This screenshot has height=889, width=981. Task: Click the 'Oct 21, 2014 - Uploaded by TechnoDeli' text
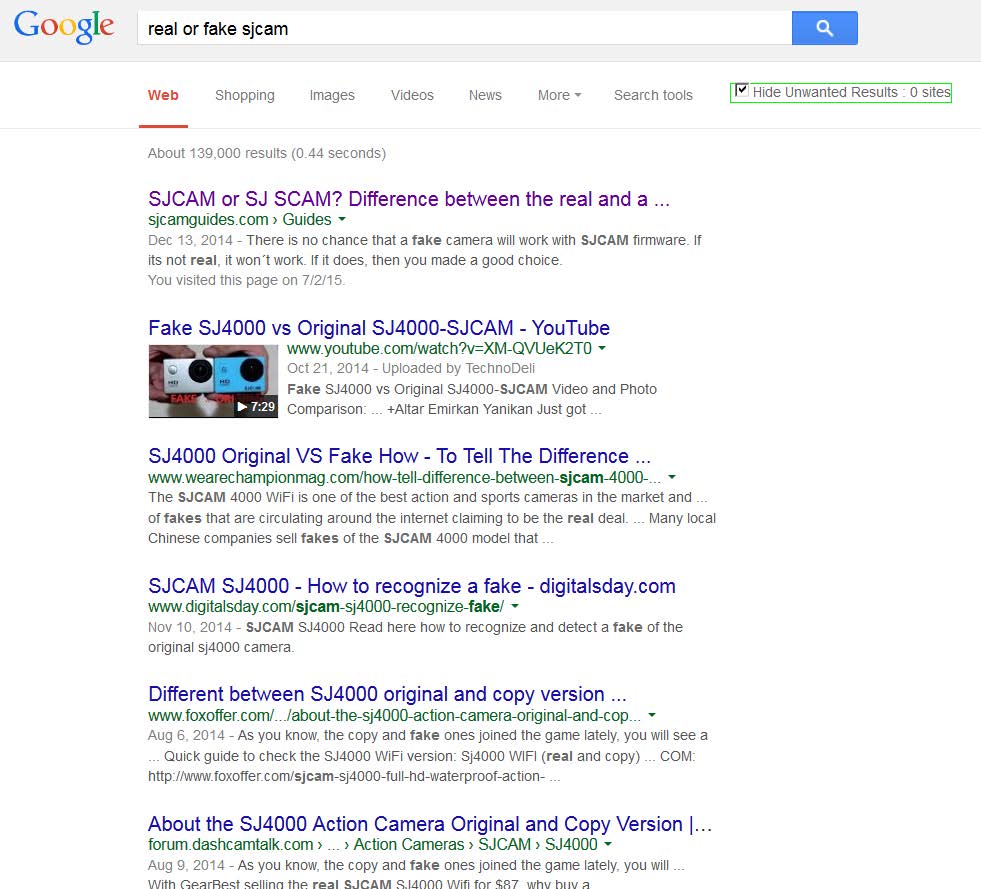tap(411, 368)
